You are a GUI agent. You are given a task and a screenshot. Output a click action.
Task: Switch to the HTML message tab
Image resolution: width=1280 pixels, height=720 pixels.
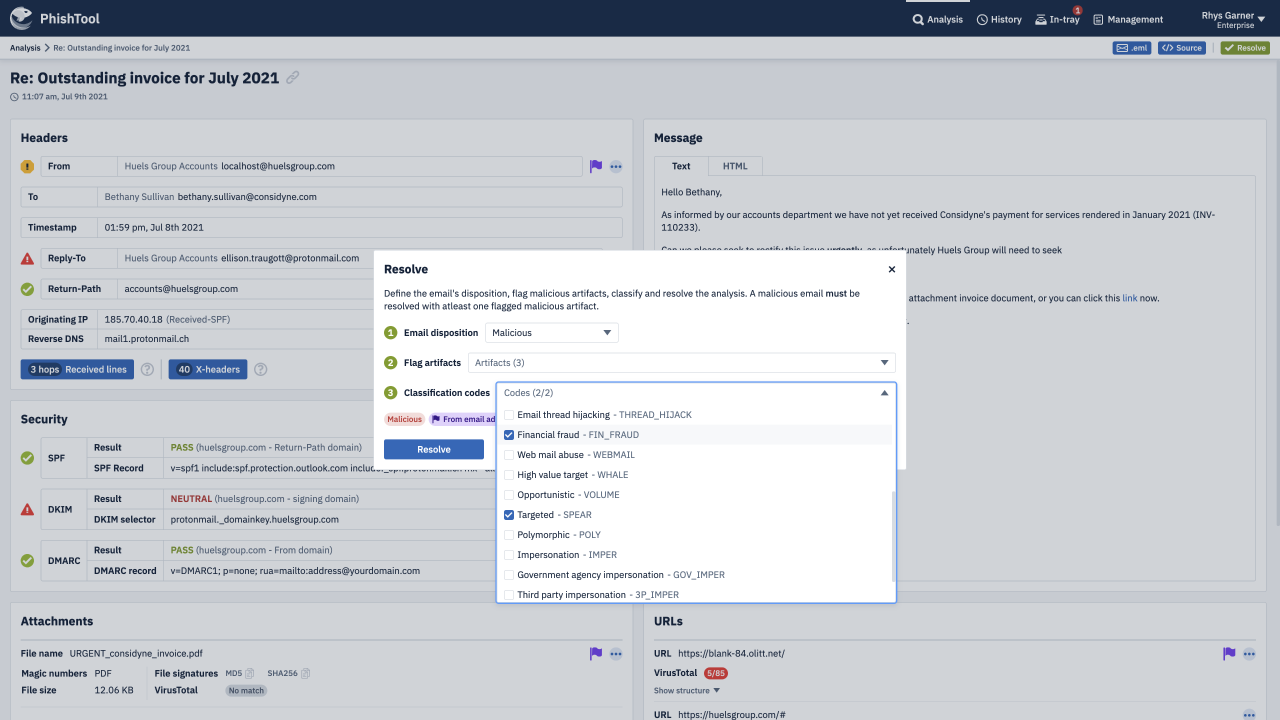735,166
